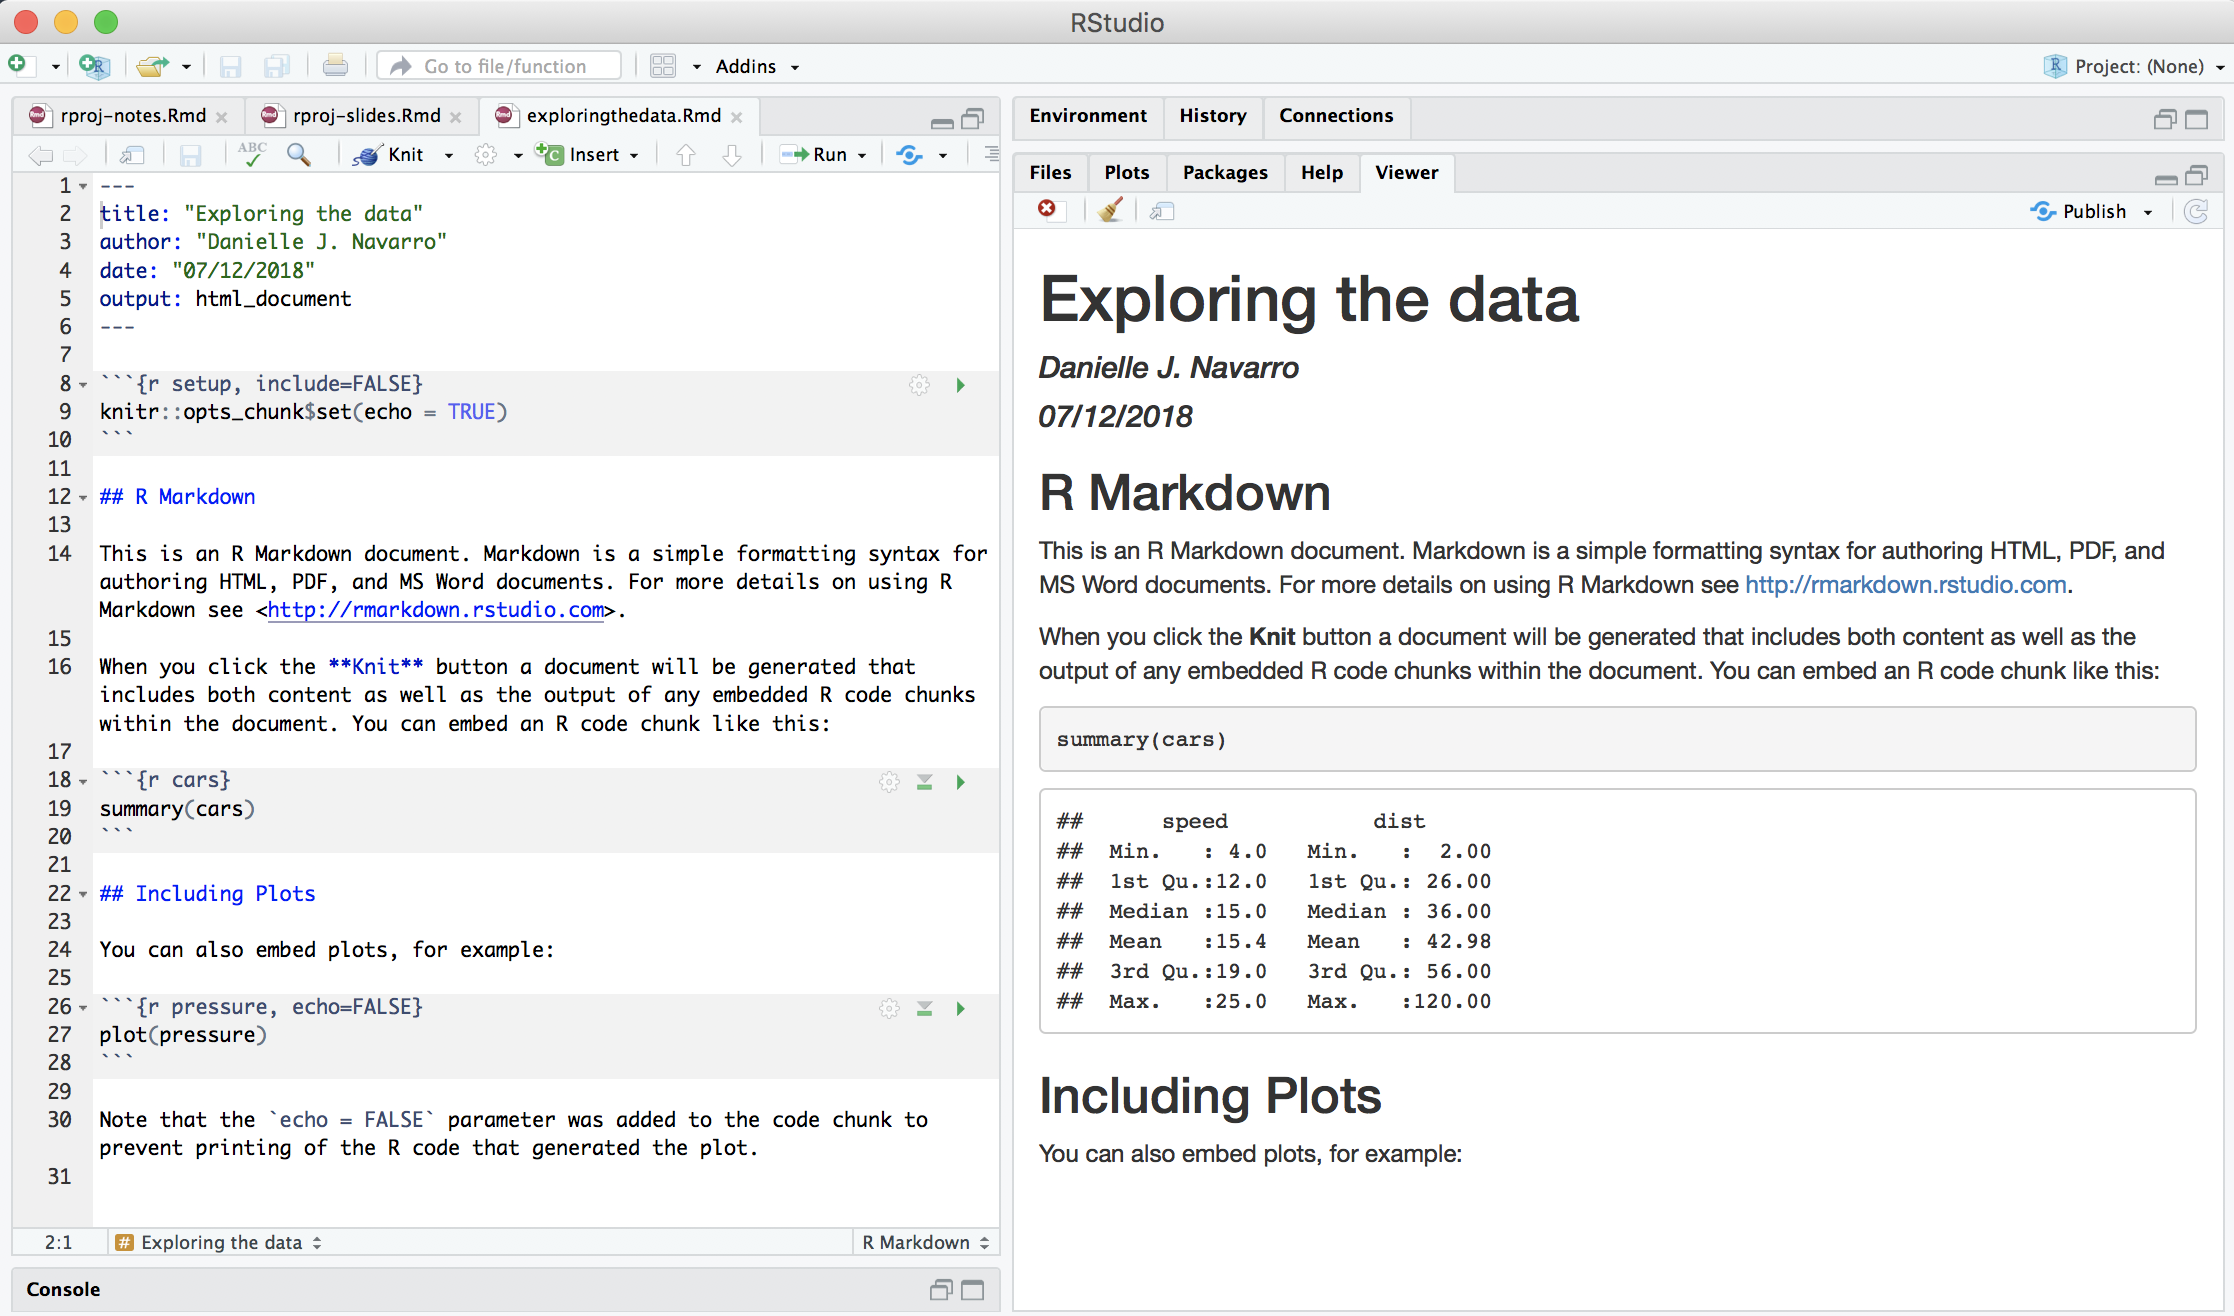The height and width of the screenshot is (1316, 2234).
Task: Toggle the document outline button
Action: coord(990,154)
